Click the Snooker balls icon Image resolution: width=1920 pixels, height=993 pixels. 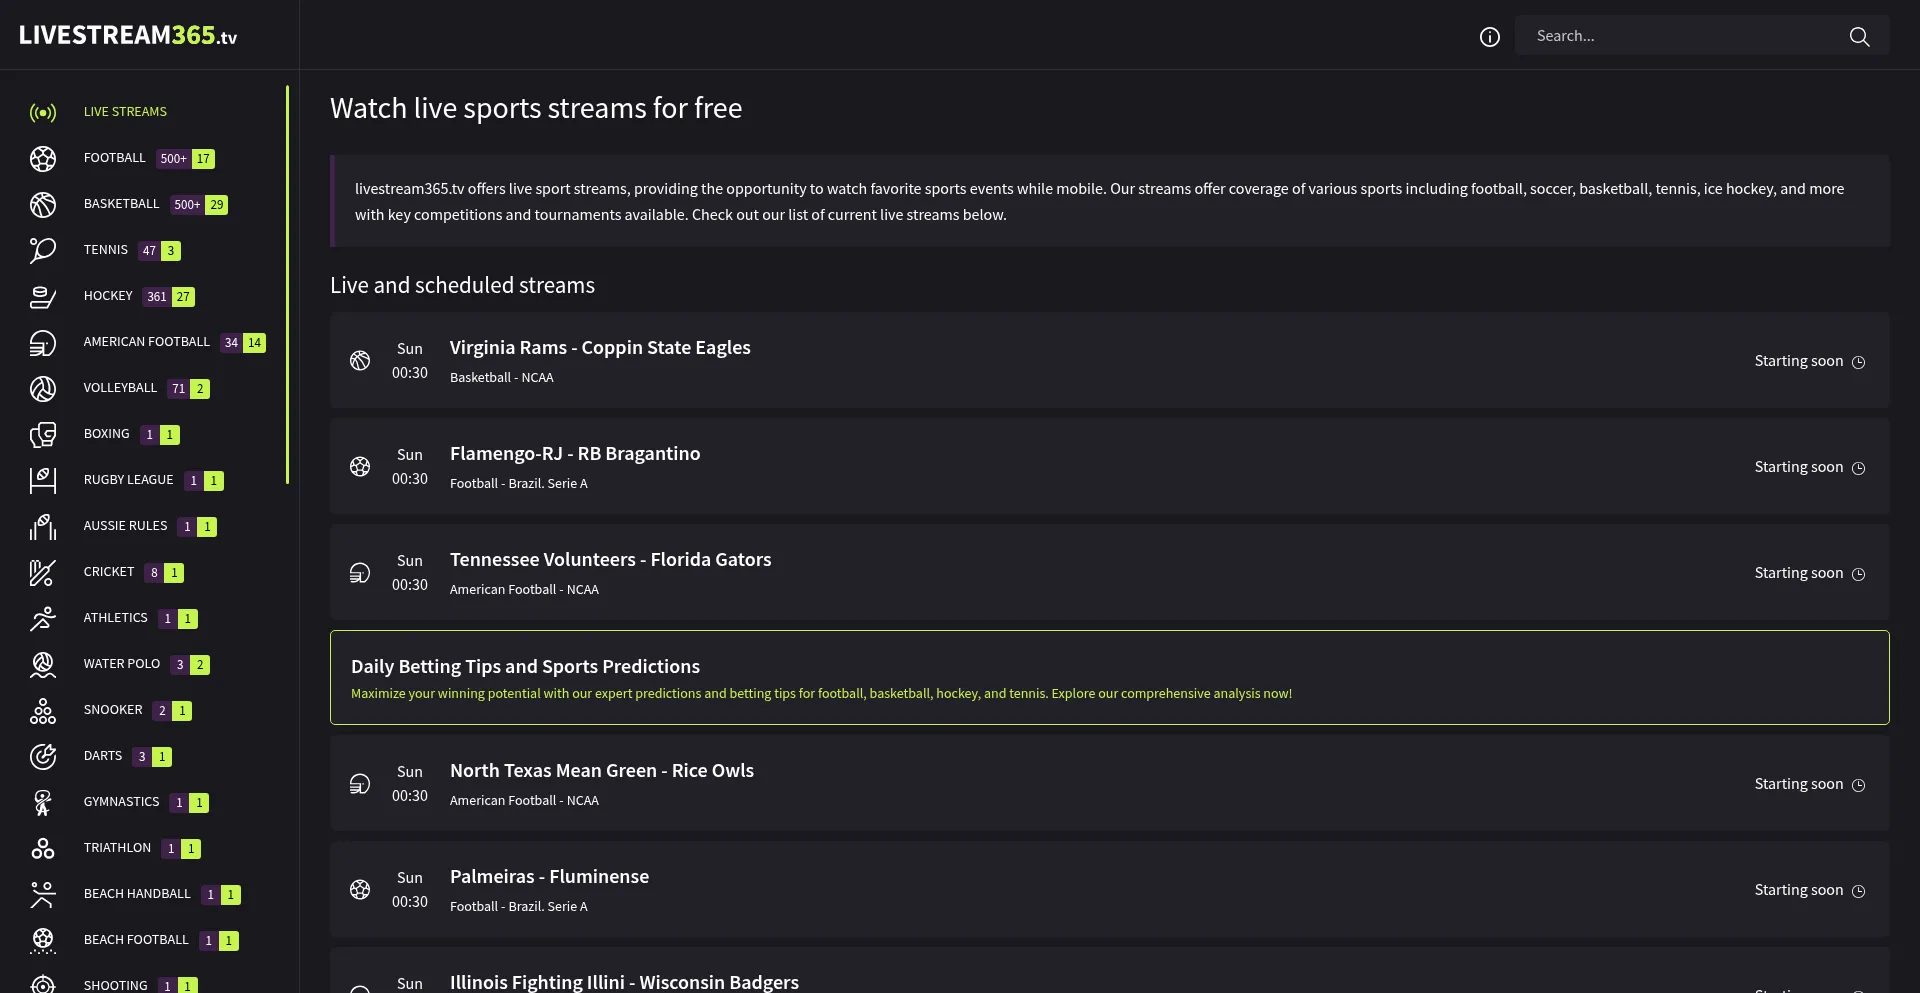point(43,711)
